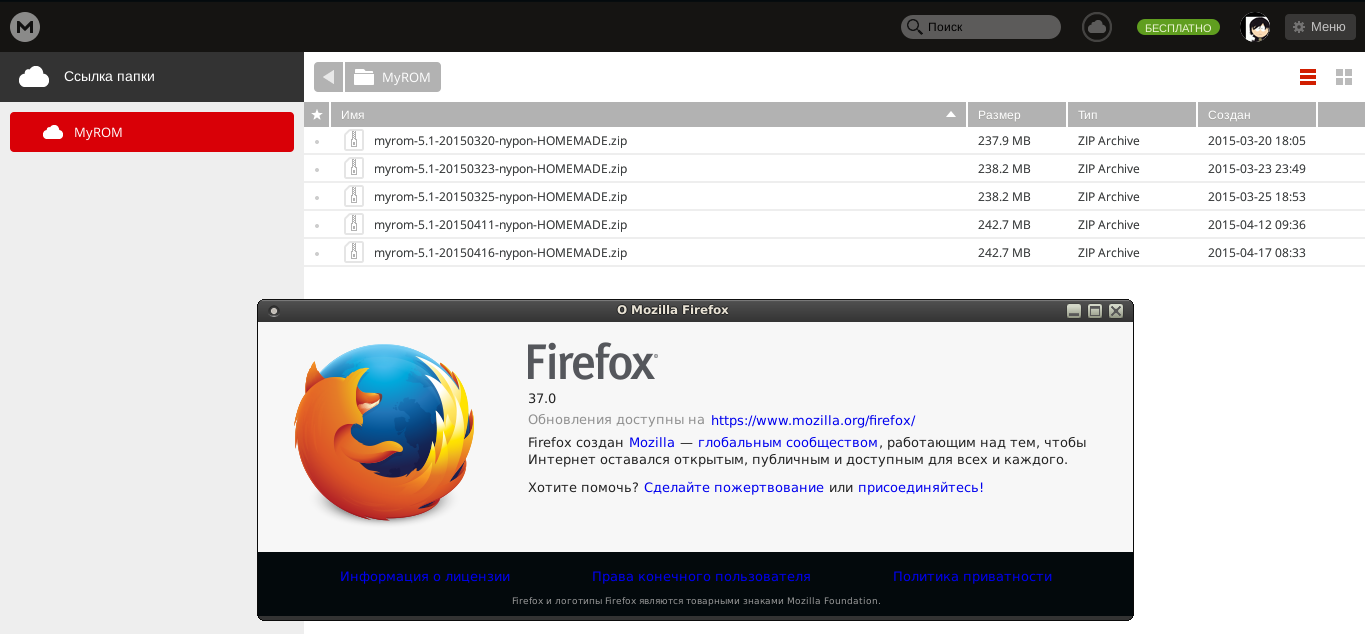1365x634 pixels.
Task: Click zip icon of 20150320 file
Action: (353, 141)
